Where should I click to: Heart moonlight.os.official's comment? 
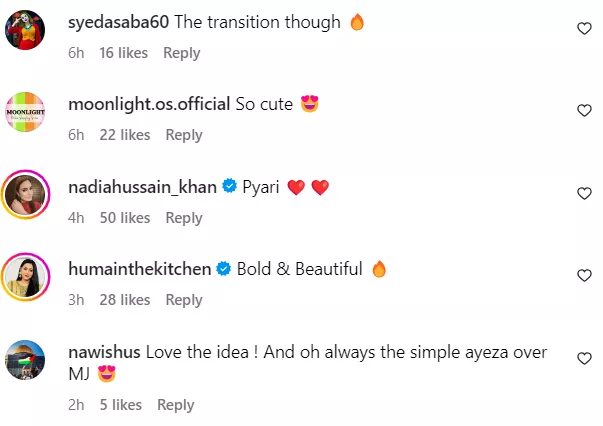(585, 111)
